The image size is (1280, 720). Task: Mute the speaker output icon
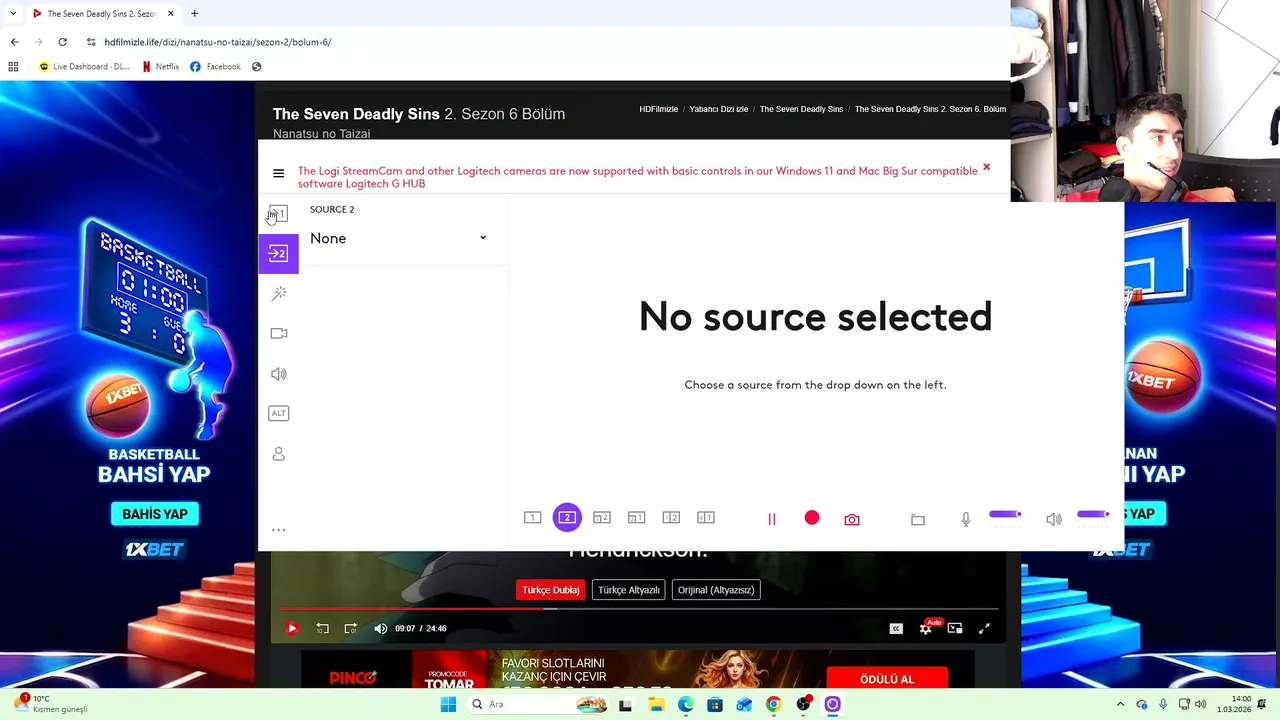coord(1054,519)
